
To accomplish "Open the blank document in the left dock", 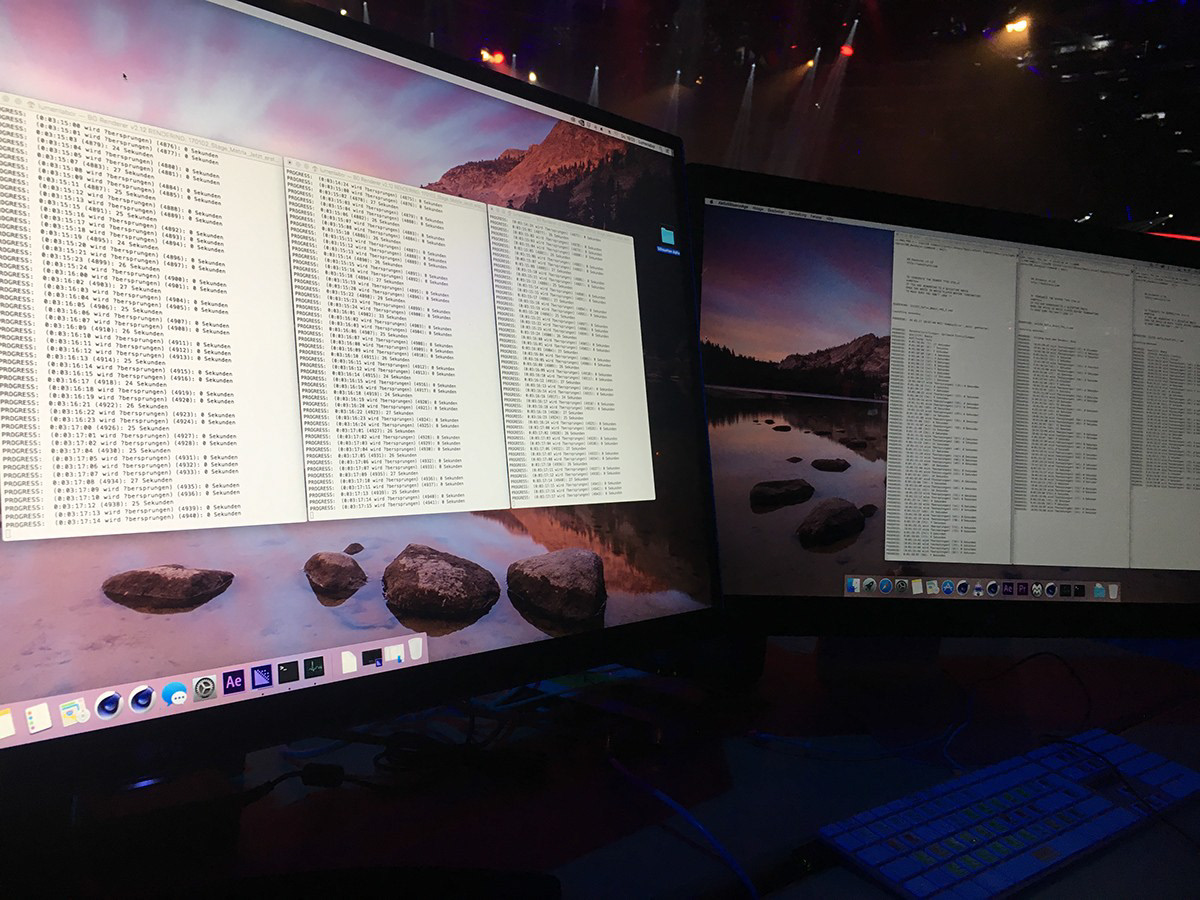I will [x=349, y=662].
